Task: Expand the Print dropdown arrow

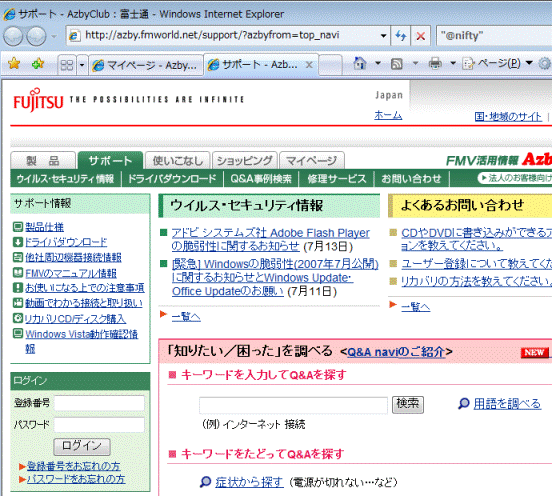Action: pos(453,64)
